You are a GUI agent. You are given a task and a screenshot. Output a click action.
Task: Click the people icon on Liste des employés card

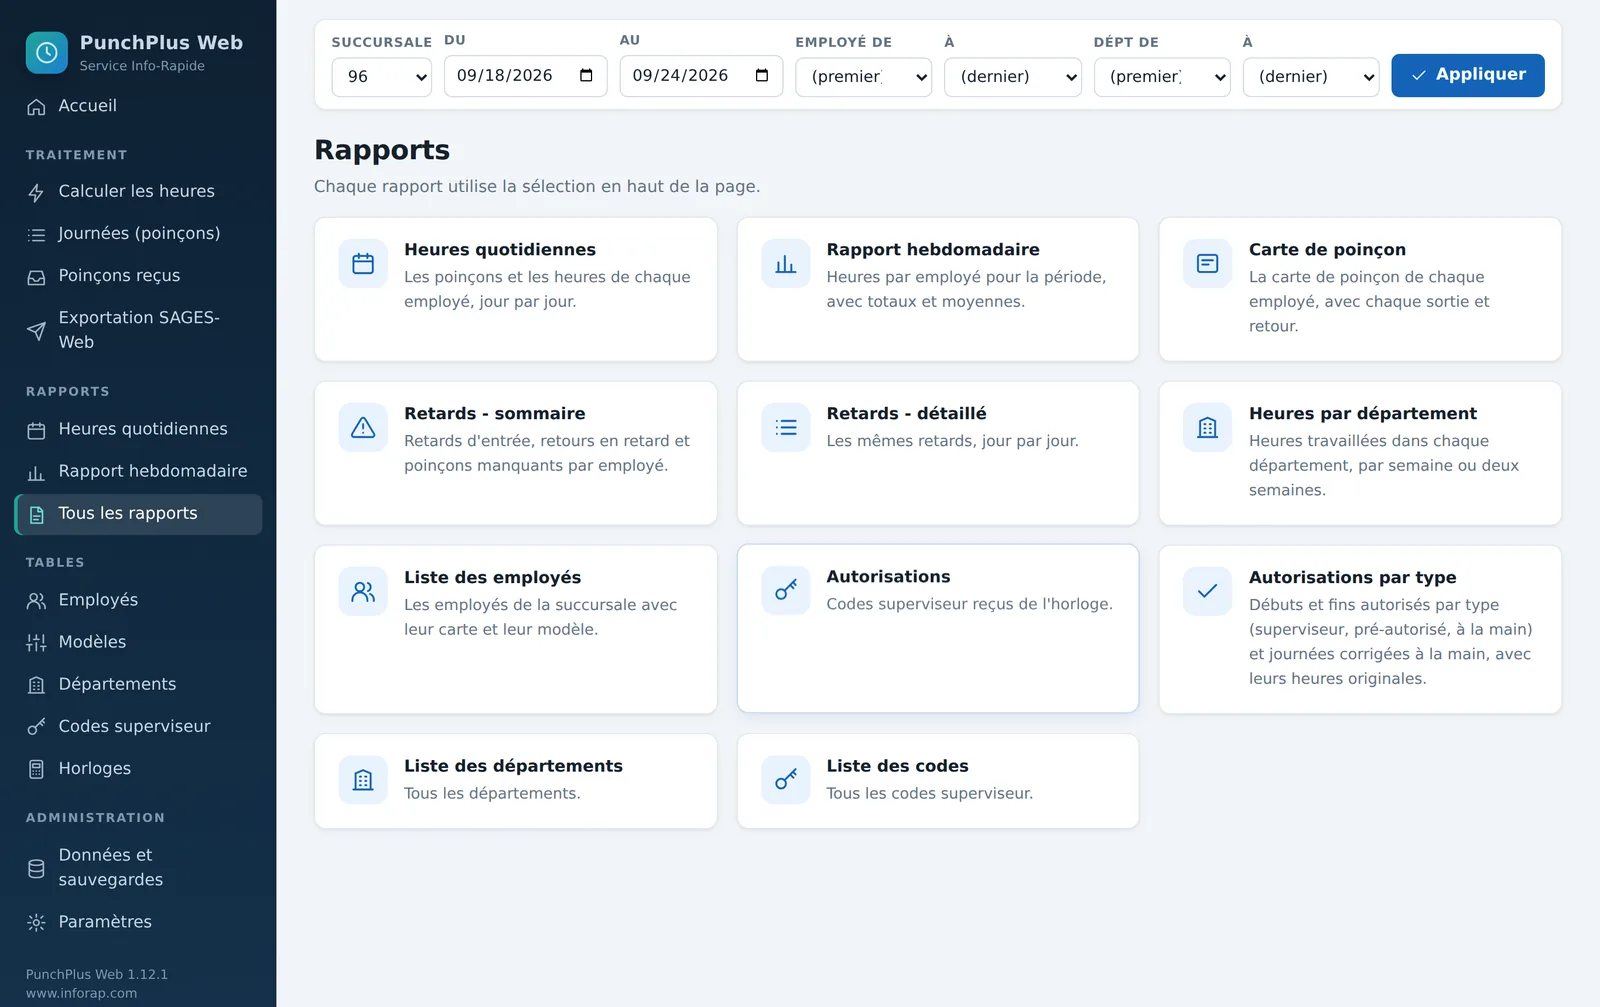[363, 592]
